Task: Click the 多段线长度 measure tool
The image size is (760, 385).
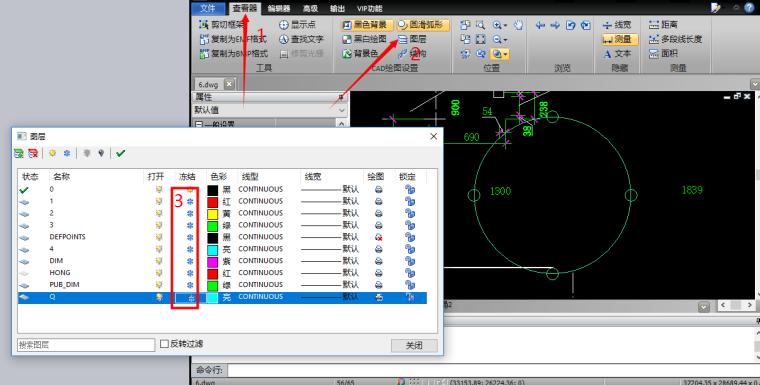Action: tap(675, 39)
